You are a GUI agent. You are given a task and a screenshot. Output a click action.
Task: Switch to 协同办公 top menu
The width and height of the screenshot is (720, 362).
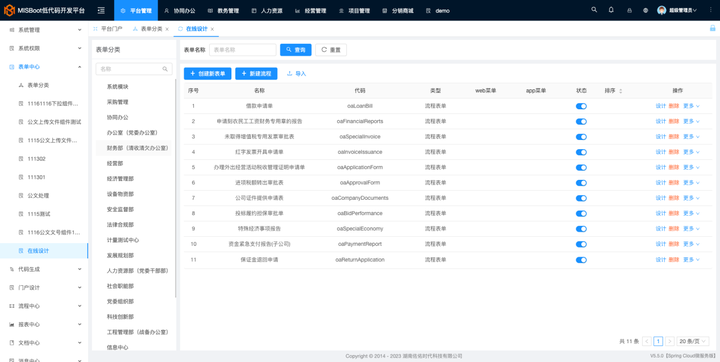[180, 10]
